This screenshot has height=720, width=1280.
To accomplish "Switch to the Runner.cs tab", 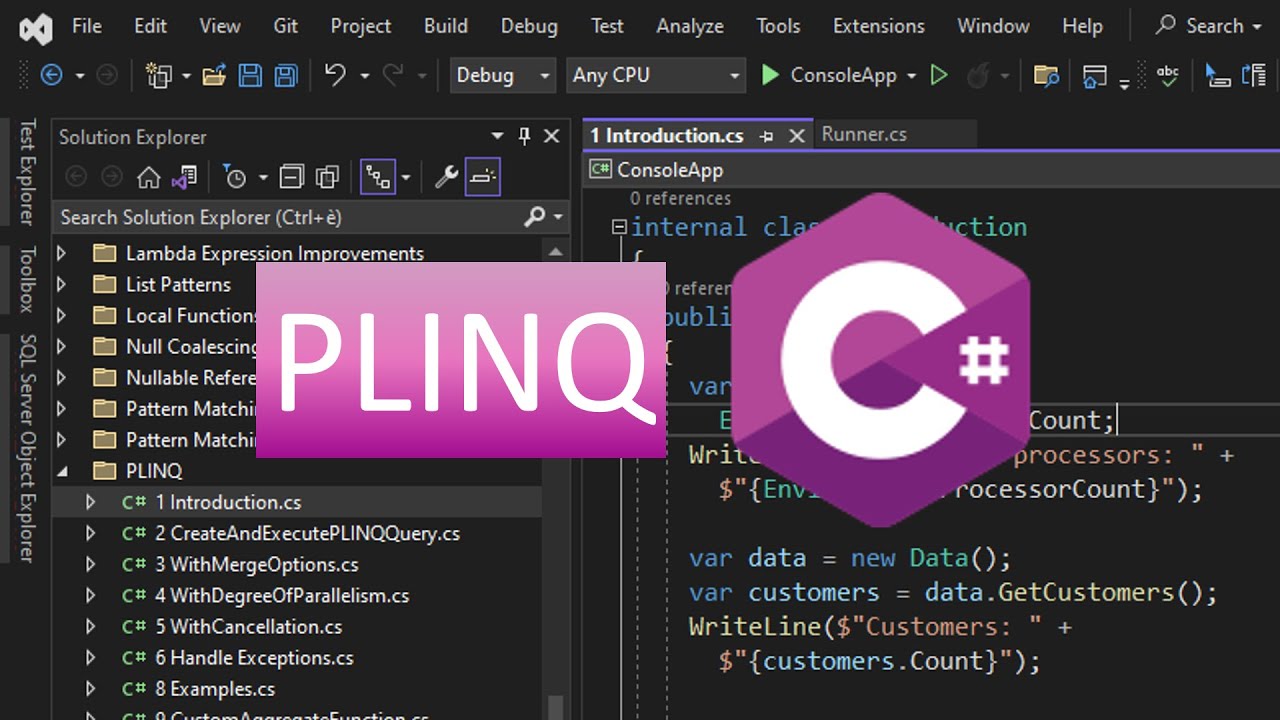I will 864,134.
